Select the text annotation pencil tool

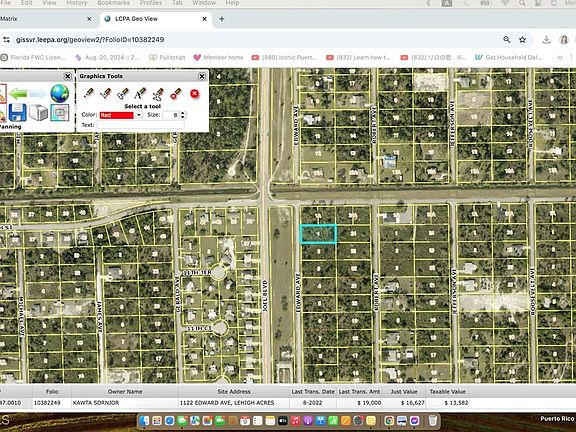[x=140, y=93]
